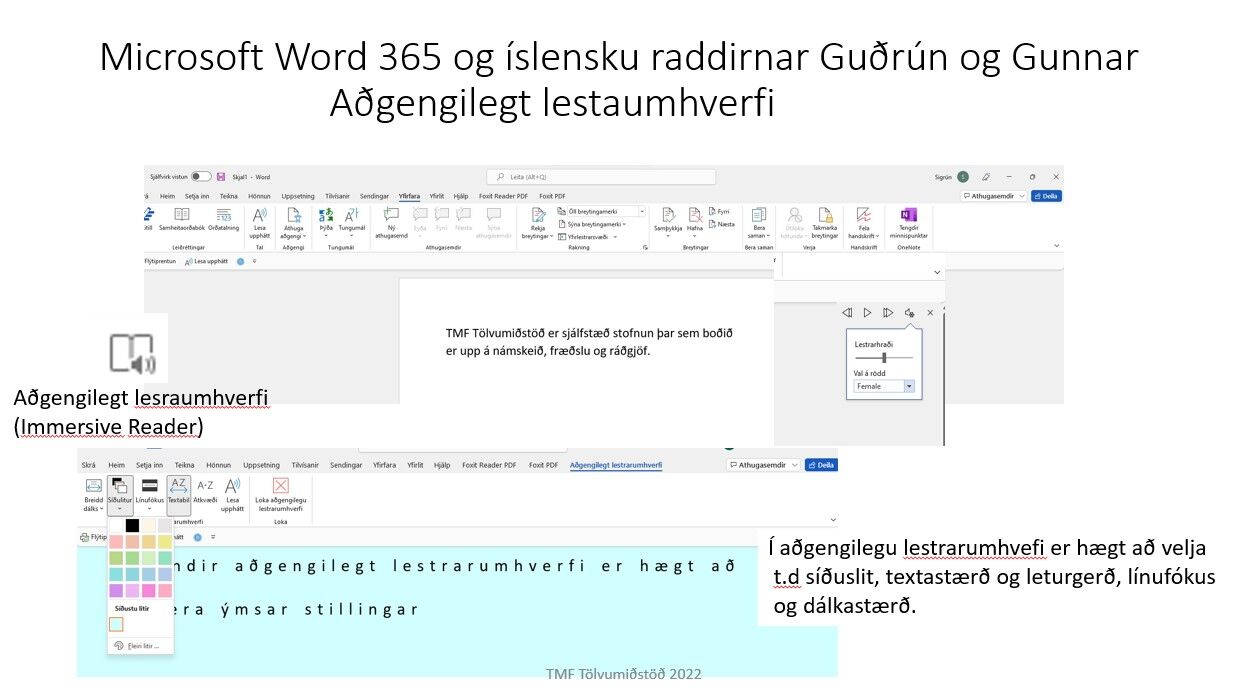
Task: Click the Lestrarhraði reading speed slider
Action: coord(884,357)
